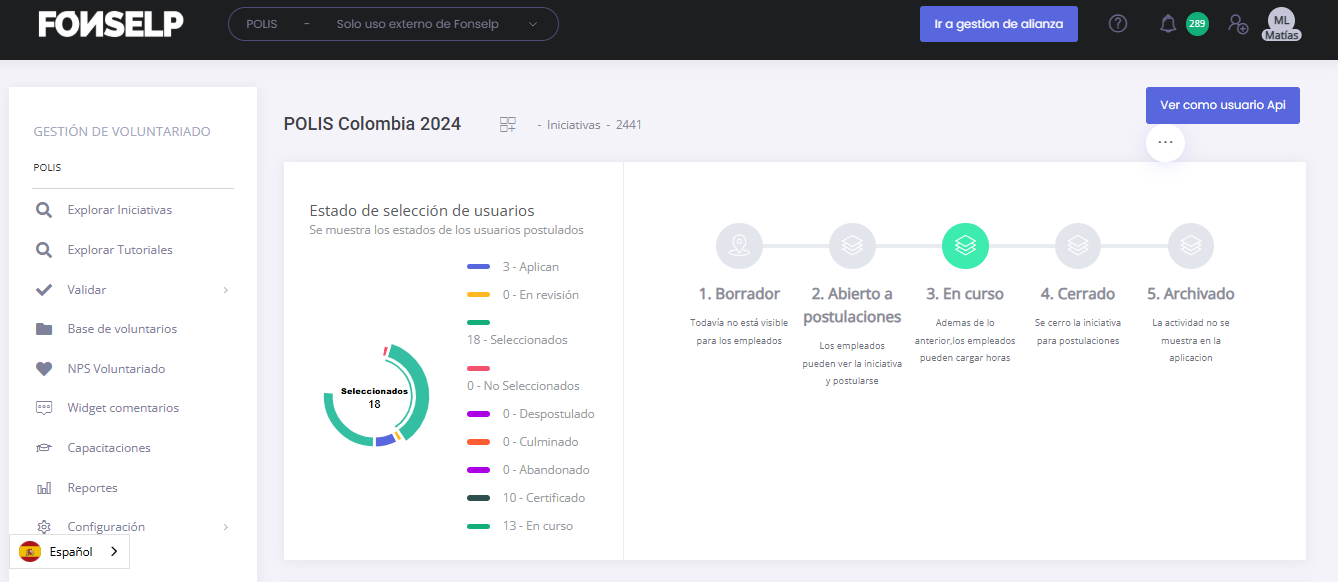Click the Ver como usuario Api button

tap(1222, 105)
